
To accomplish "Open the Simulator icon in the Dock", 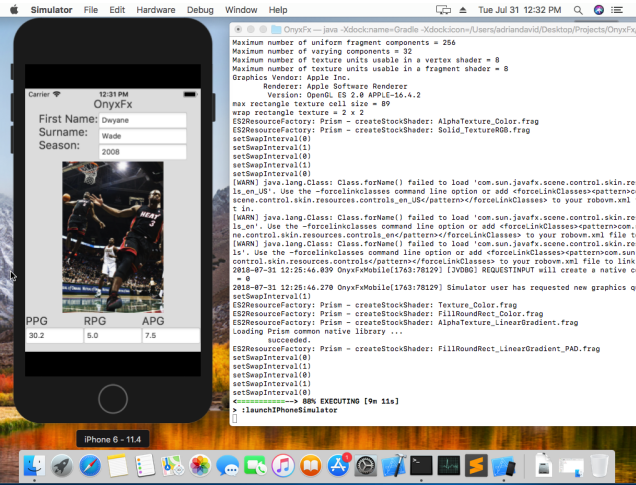I will (504, 466).
